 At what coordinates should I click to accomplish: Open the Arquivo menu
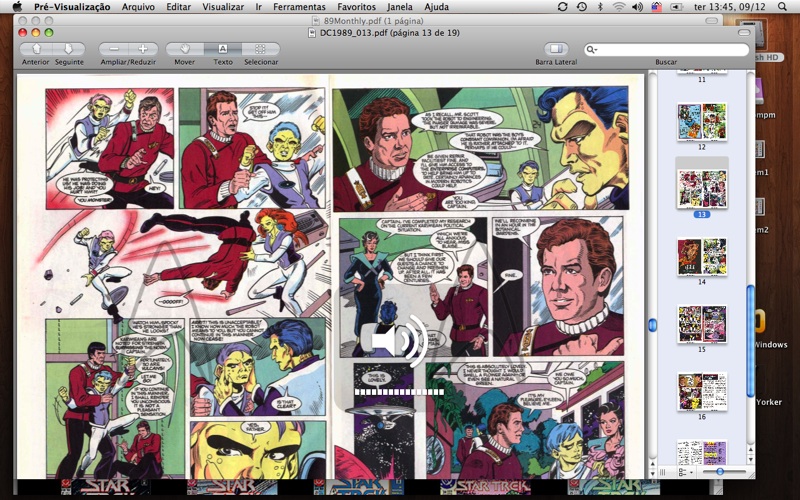tap(138, 7)
